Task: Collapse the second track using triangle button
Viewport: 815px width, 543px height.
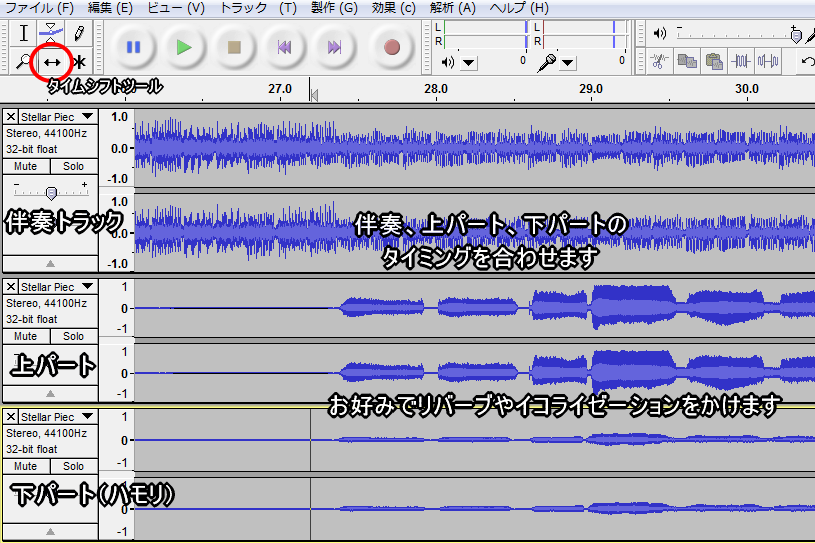Action: [x=50, y=393]
